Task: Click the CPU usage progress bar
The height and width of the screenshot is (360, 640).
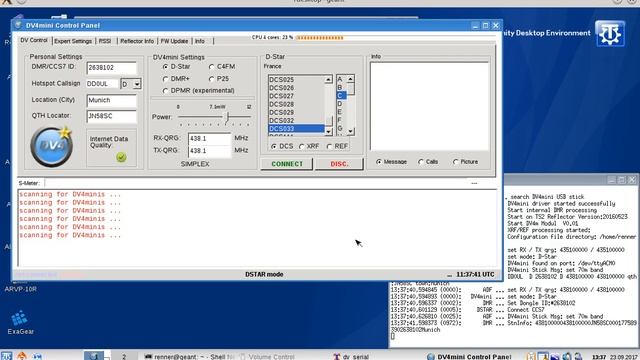Action: point(320,38)
